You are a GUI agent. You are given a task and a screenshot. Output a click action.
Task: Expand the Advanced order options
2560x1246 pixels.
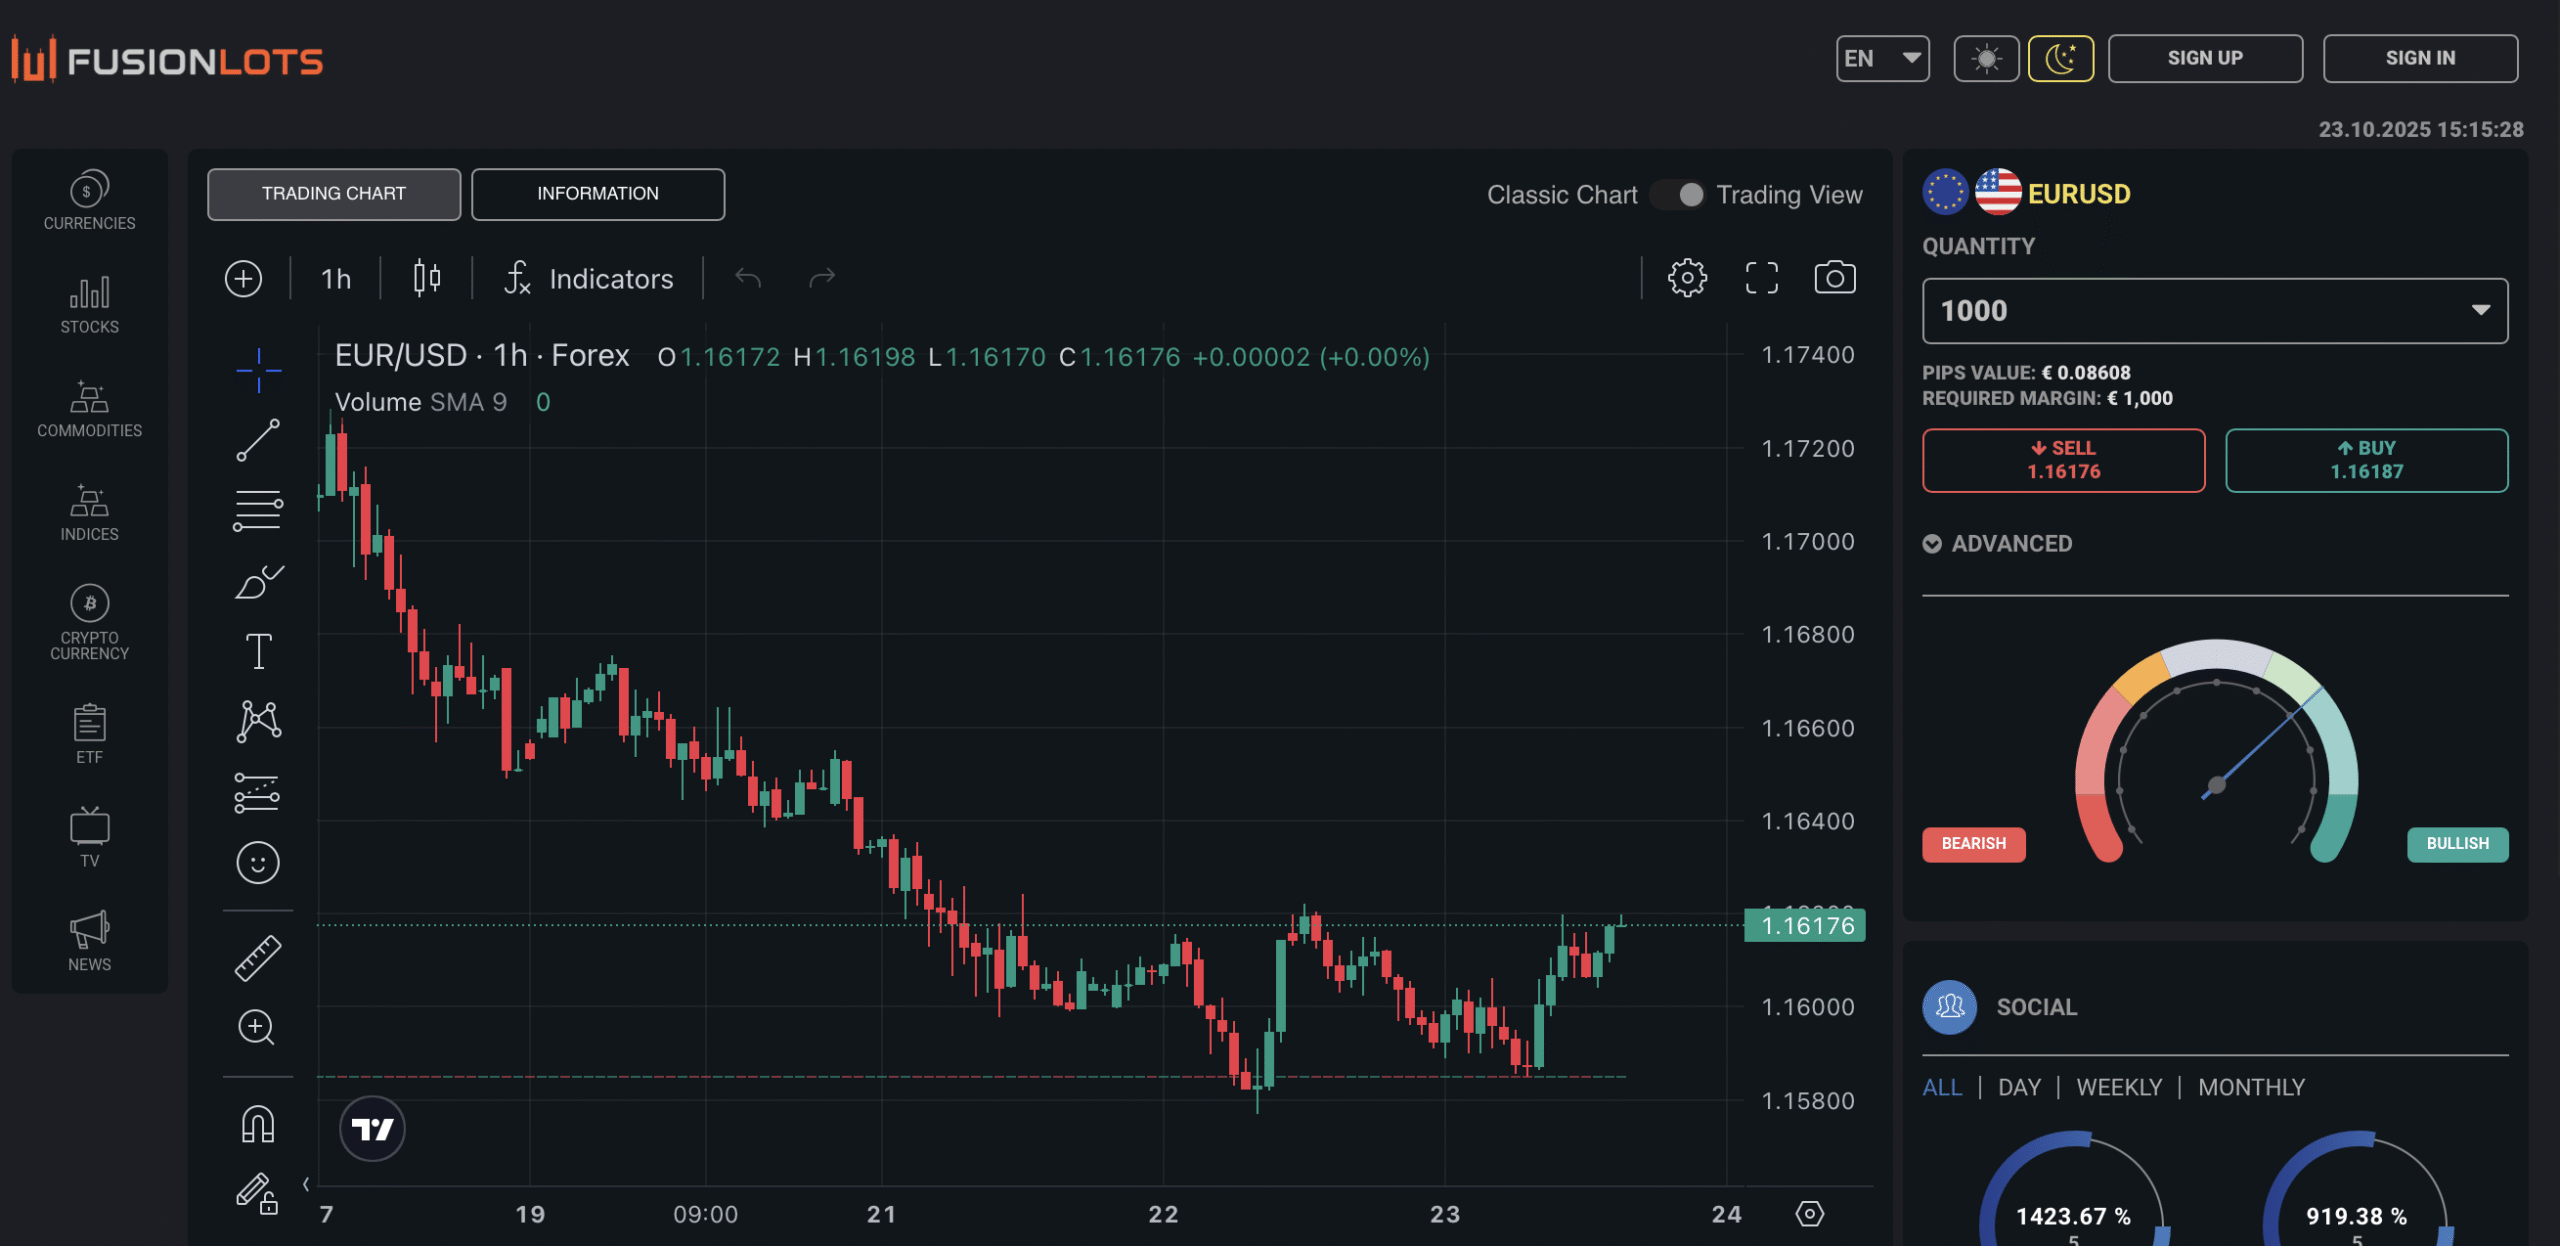click(1997, 544)
